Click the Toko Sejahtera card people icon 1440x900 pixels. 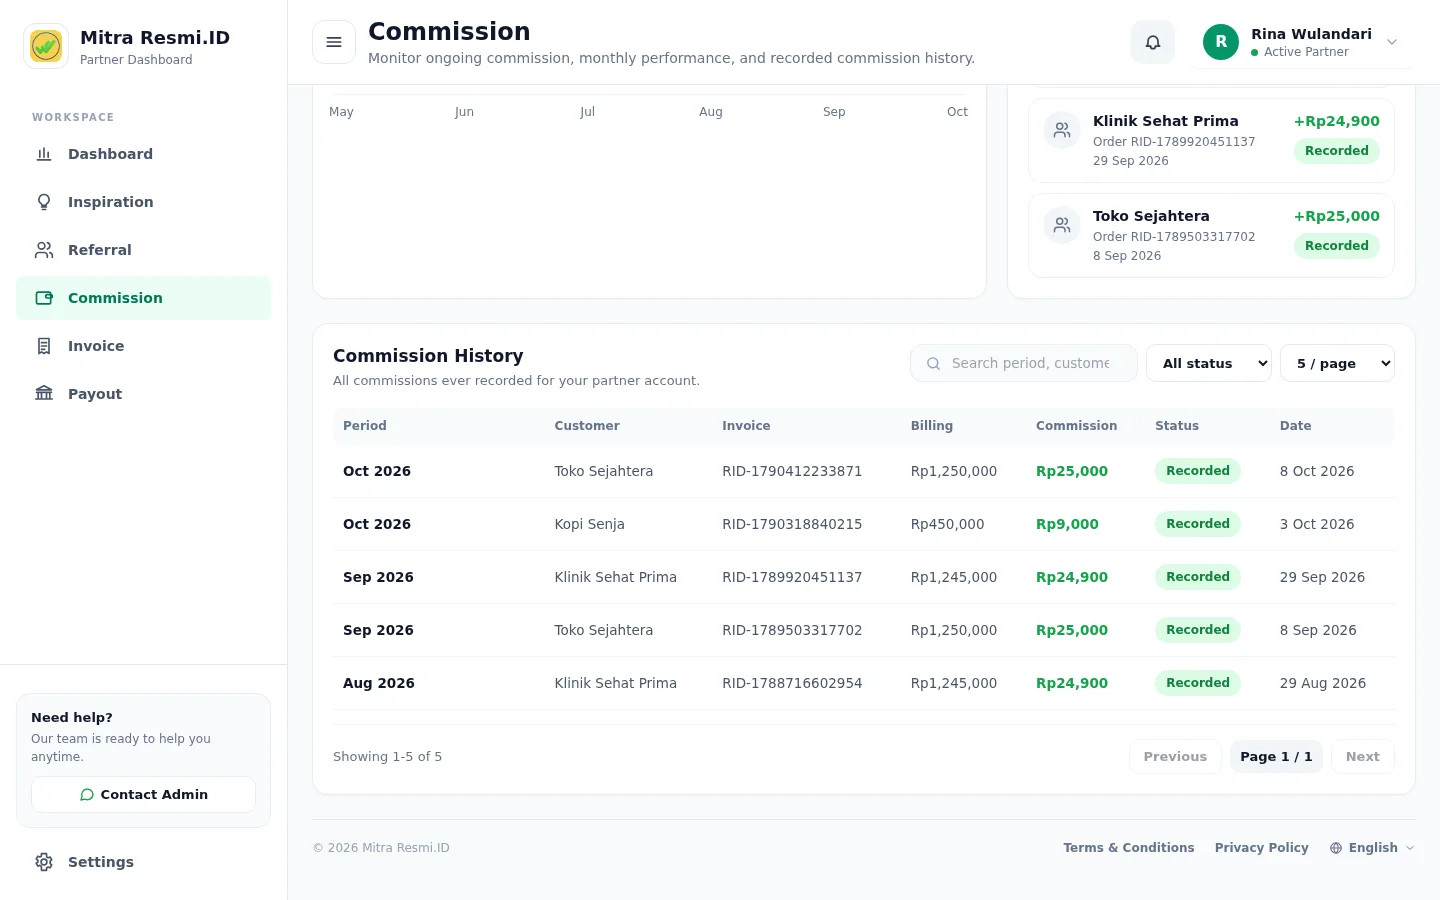pos(1062,225)
